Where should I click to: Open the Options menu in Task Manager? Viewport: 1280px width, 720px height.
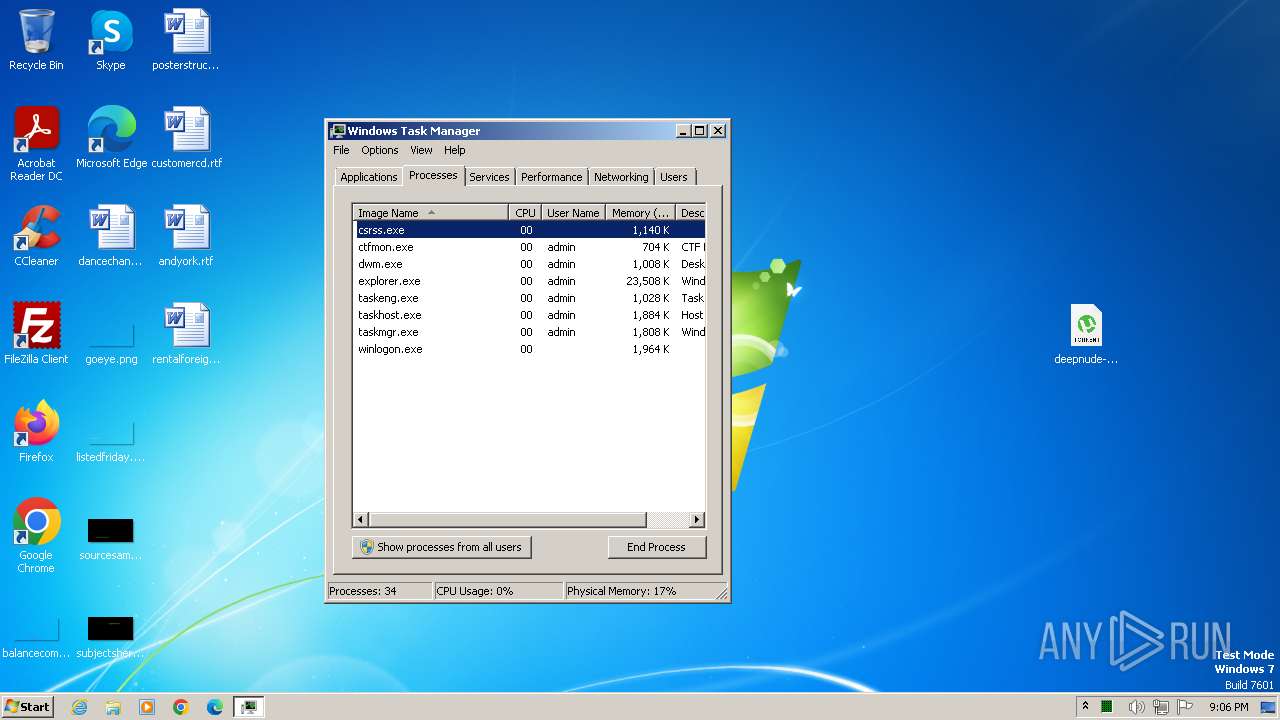point(380,150)
